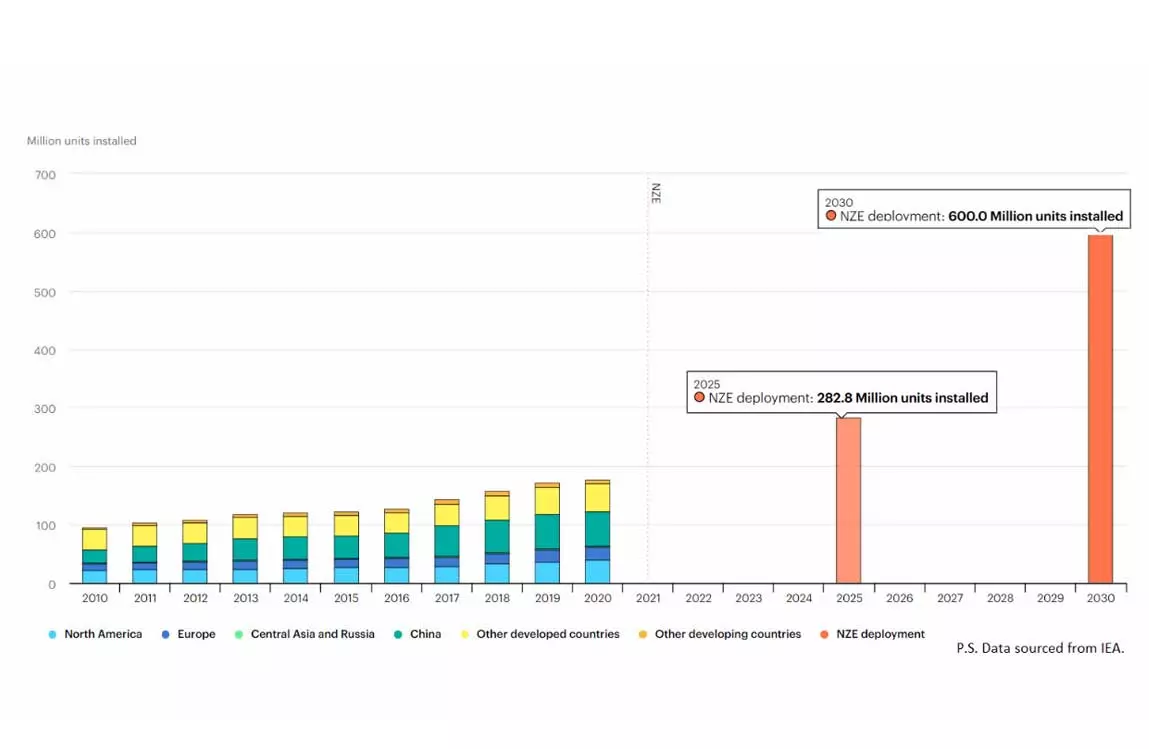Click the 2030 tooltip showing 600.0 million units
This screenshot has width=1149, height=749.
coord(974,209)
